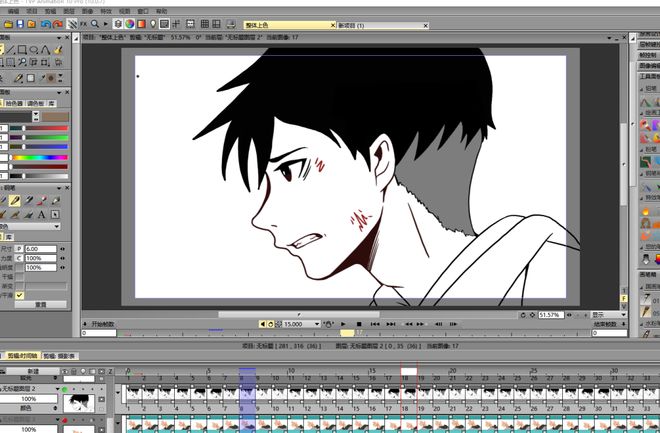Viewport: 660px width, 433px height.
Task: Click the zoom percentage field 51.57%
Action: click(x=551, y=315)
